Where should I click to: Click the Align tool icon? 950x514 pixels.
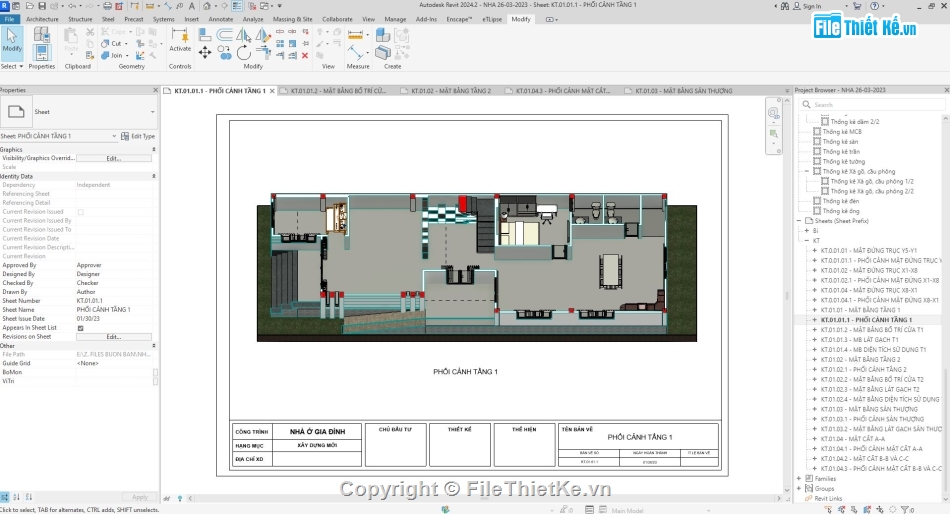point(205,35)
